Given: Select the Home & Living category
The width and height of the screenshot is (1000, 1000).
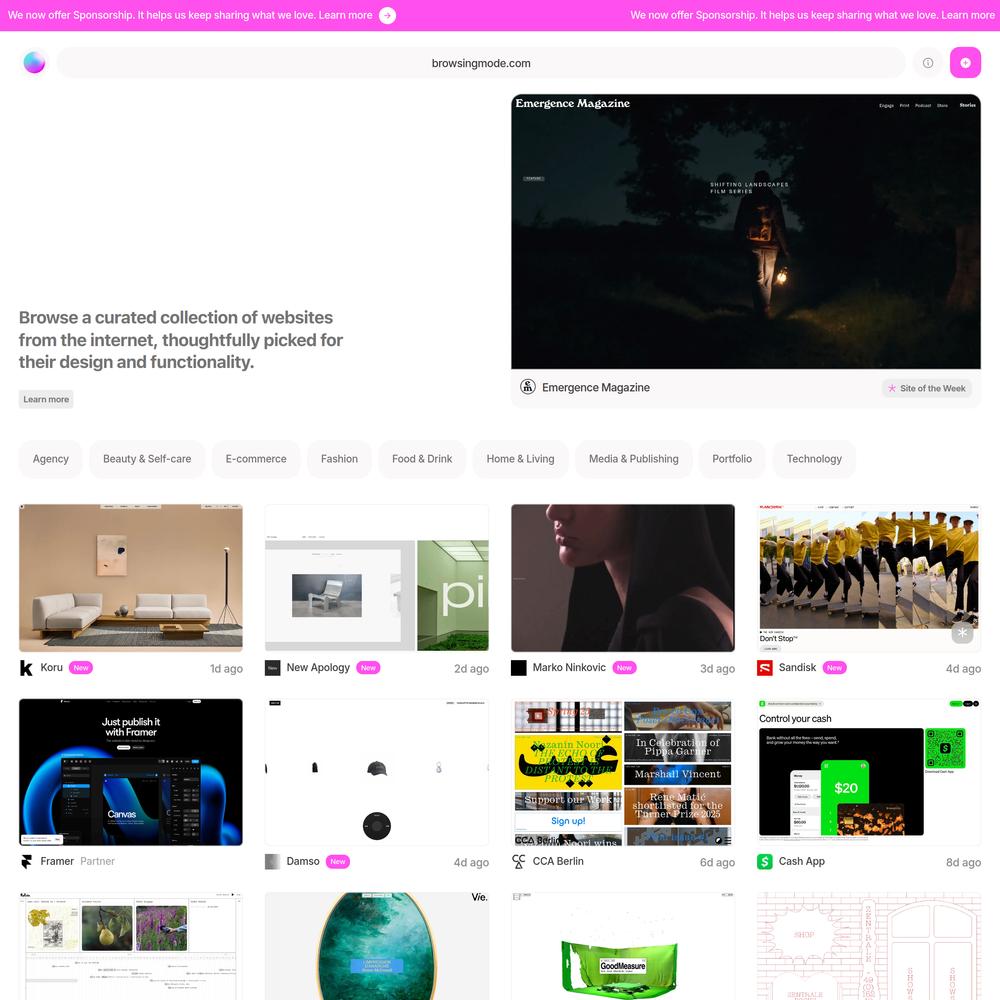Looking at the screenshot, I should point(520,459).
